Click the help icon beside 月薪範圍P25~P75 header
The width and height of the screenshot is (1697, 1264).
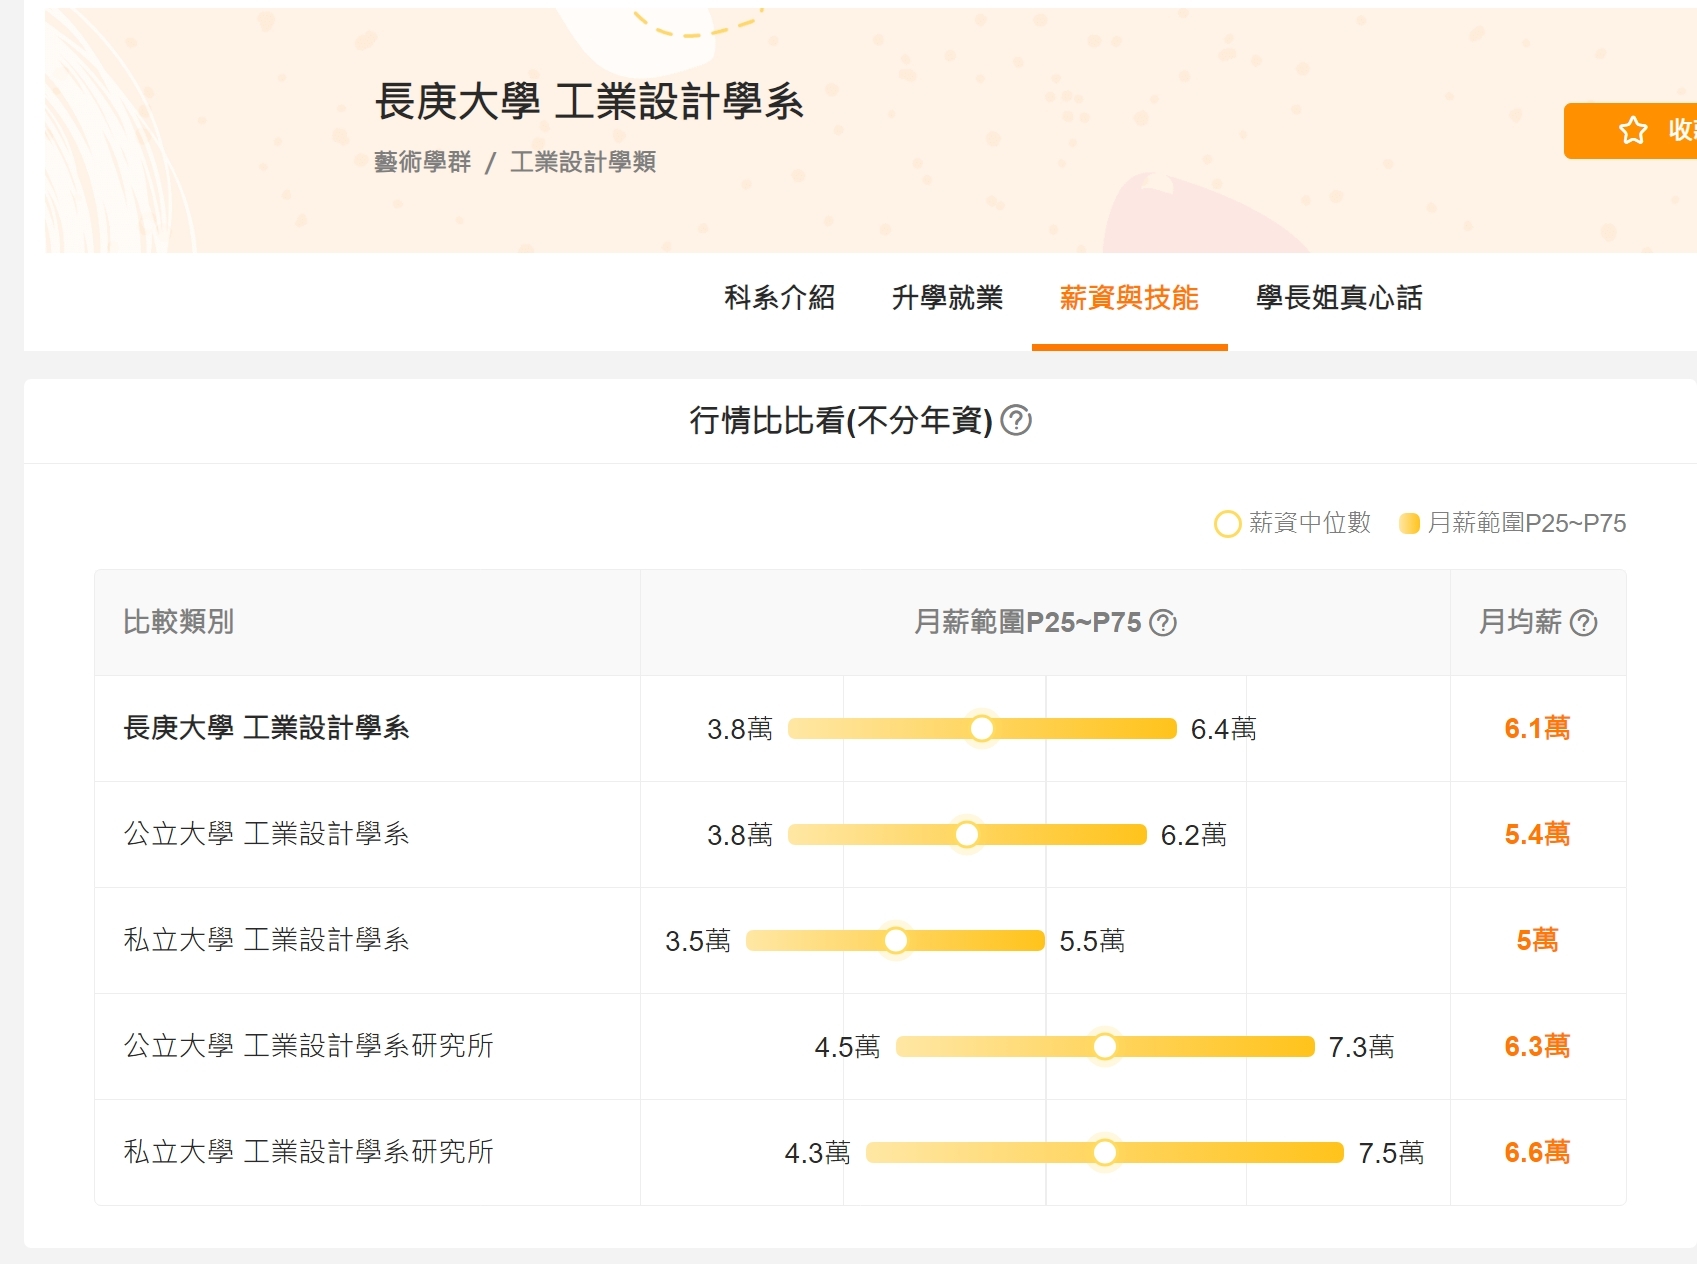[1163, 623]
